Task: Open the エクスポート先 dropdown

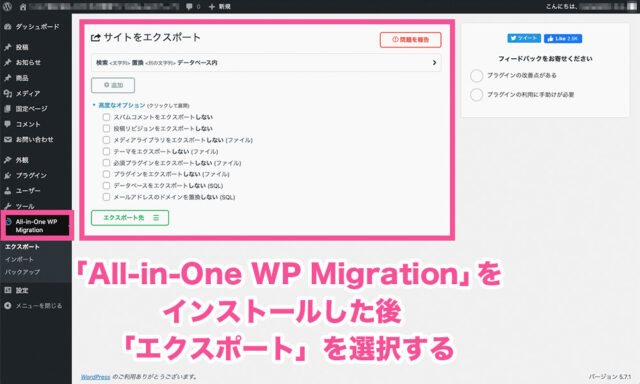Action: 130,218
